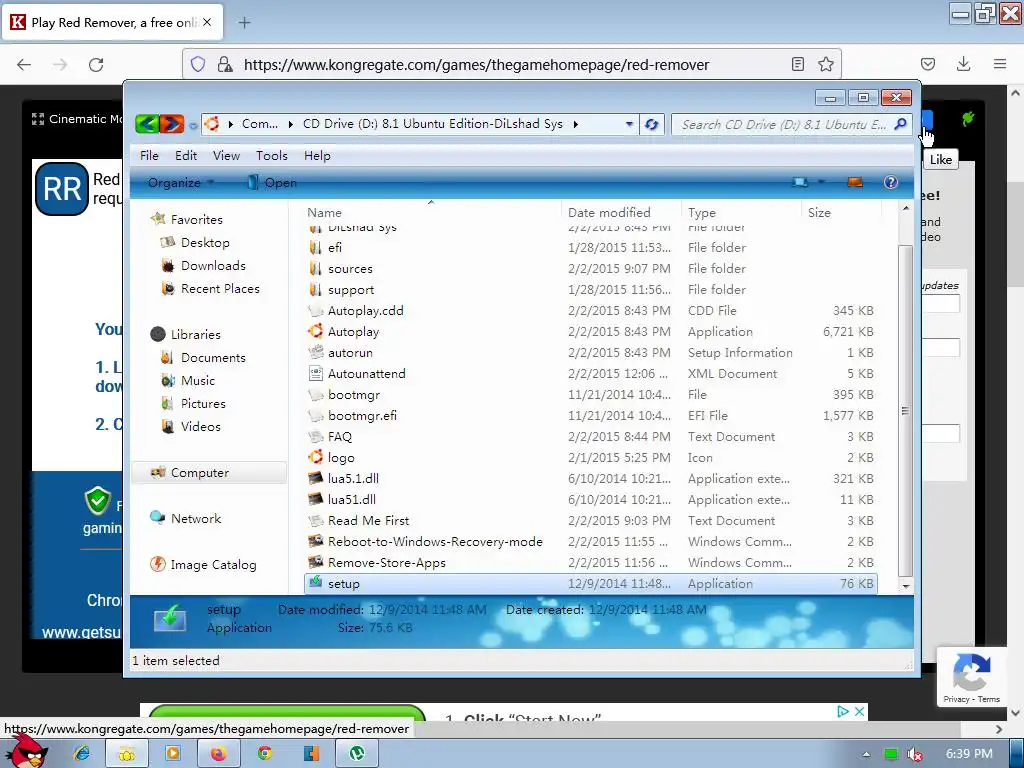
Task: Select Documents library
Action: pyautogui.click(x=213, y=357)
